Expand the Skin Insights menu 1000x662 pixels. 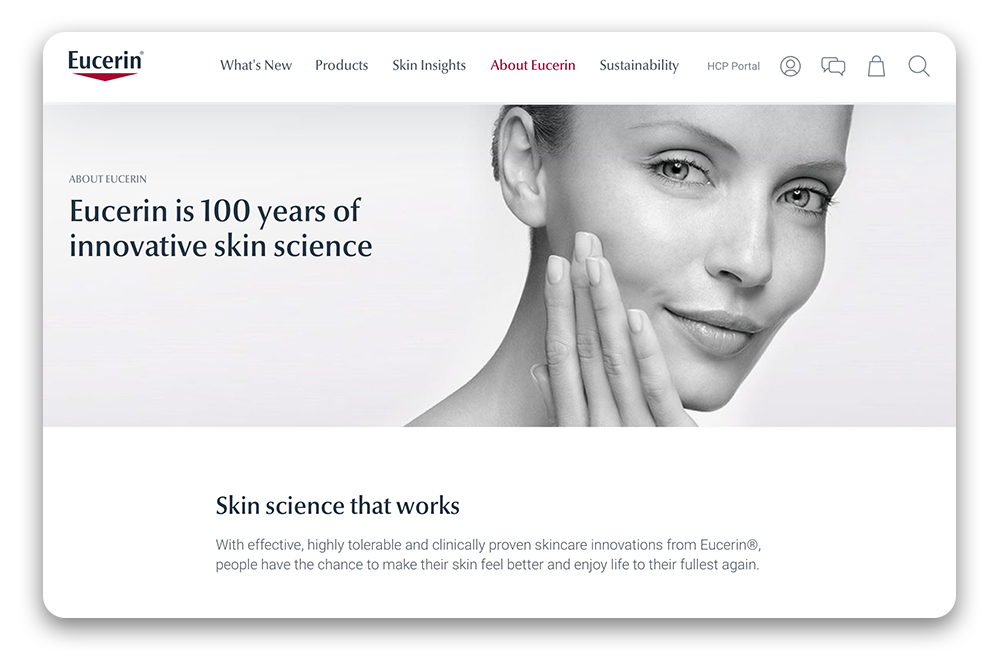pyautogui.click(x=429, y=66)
